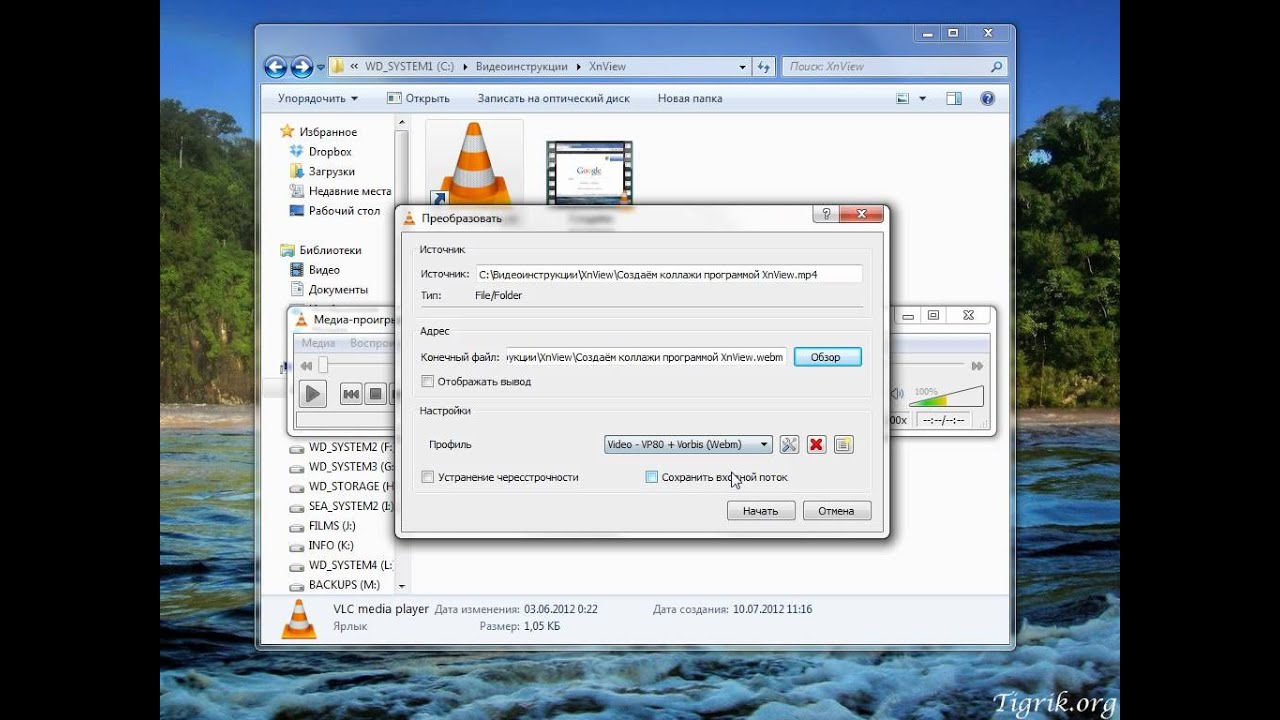Open Explorer help with the blue question mark
Image resolution: width=1280 pixels, height=720 pixels.
(x=988, y=99)
